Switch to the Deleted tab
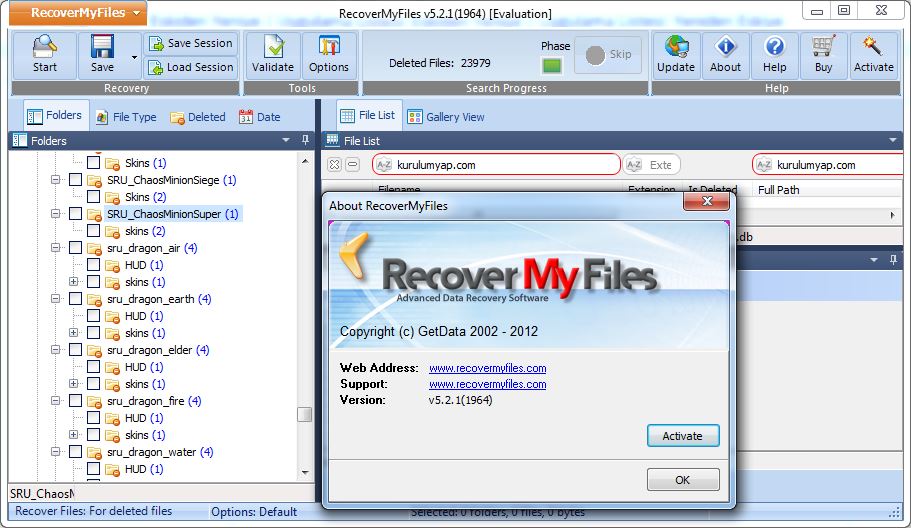This screenshot has height=528, width=911. (198, 117)
